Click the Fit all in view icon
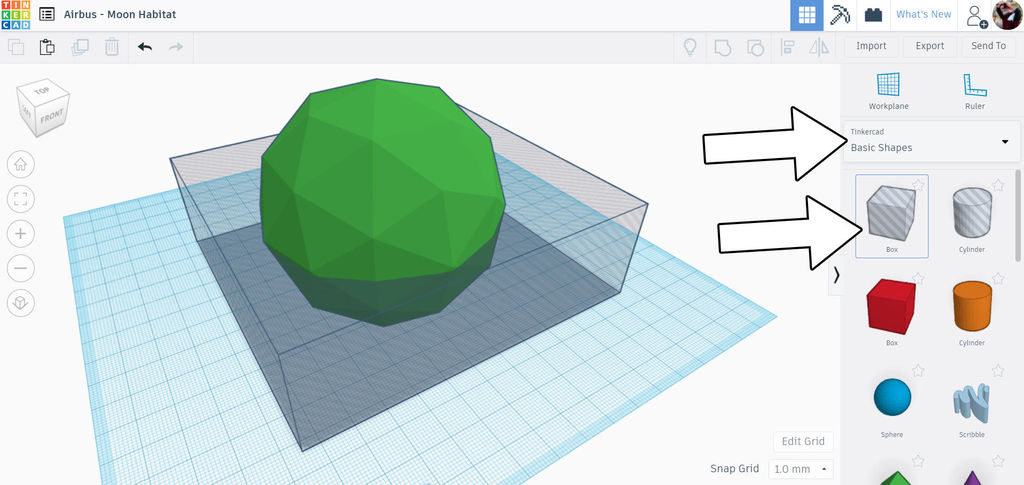This screenshot has width=1024, height=485. pos(20,198)
